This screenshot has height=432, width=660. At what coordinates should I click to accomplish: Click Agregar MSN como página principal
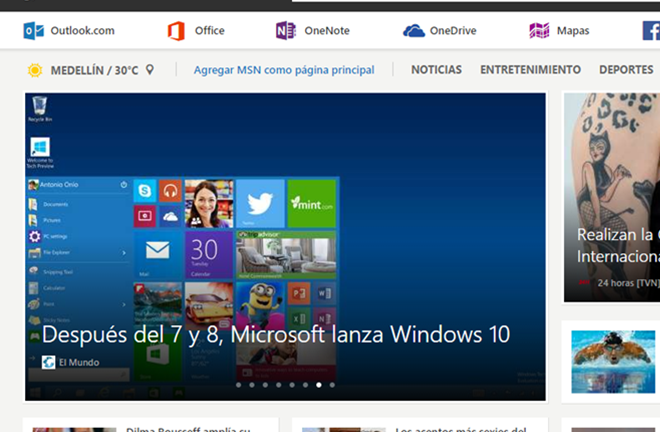pos(284,70)
